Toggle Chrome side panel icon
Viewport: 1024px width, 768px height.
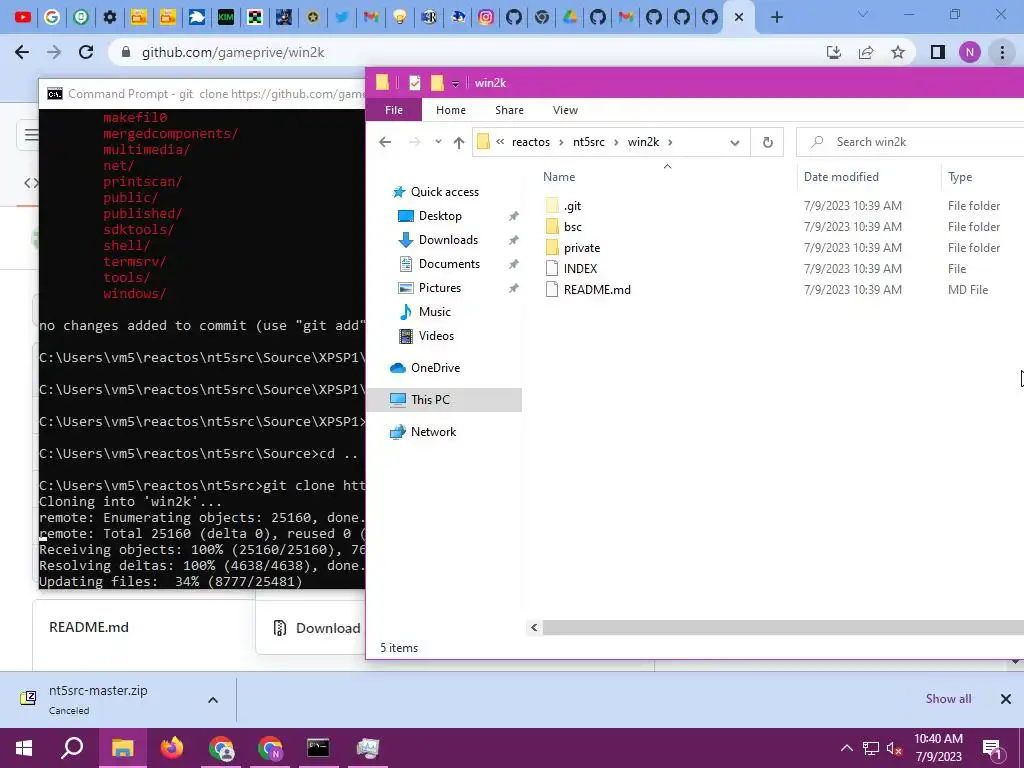coord(938,52)
